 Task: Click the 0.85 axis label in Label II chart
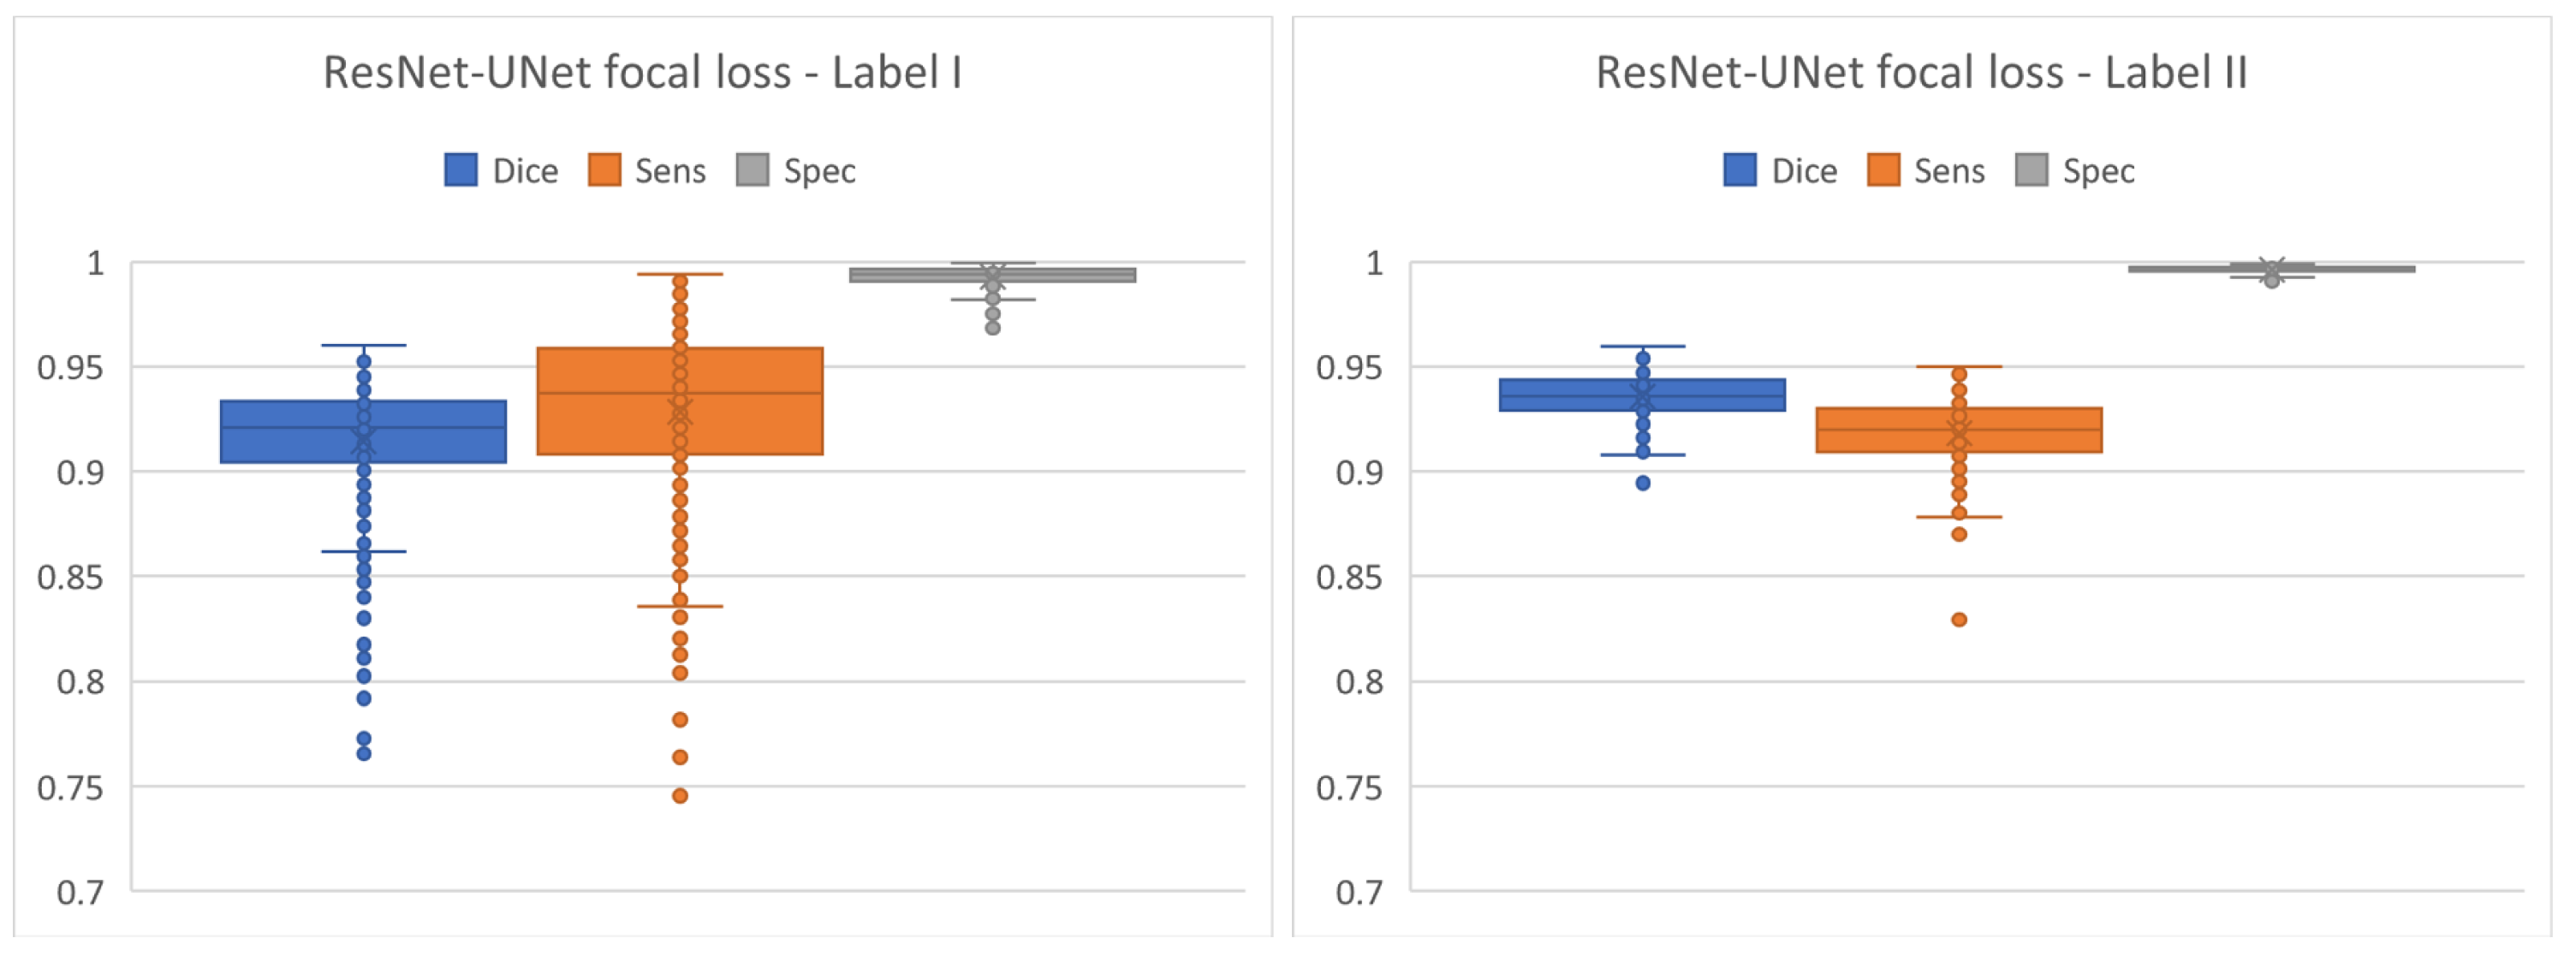pyautogui.click(x=1349, y=577)
